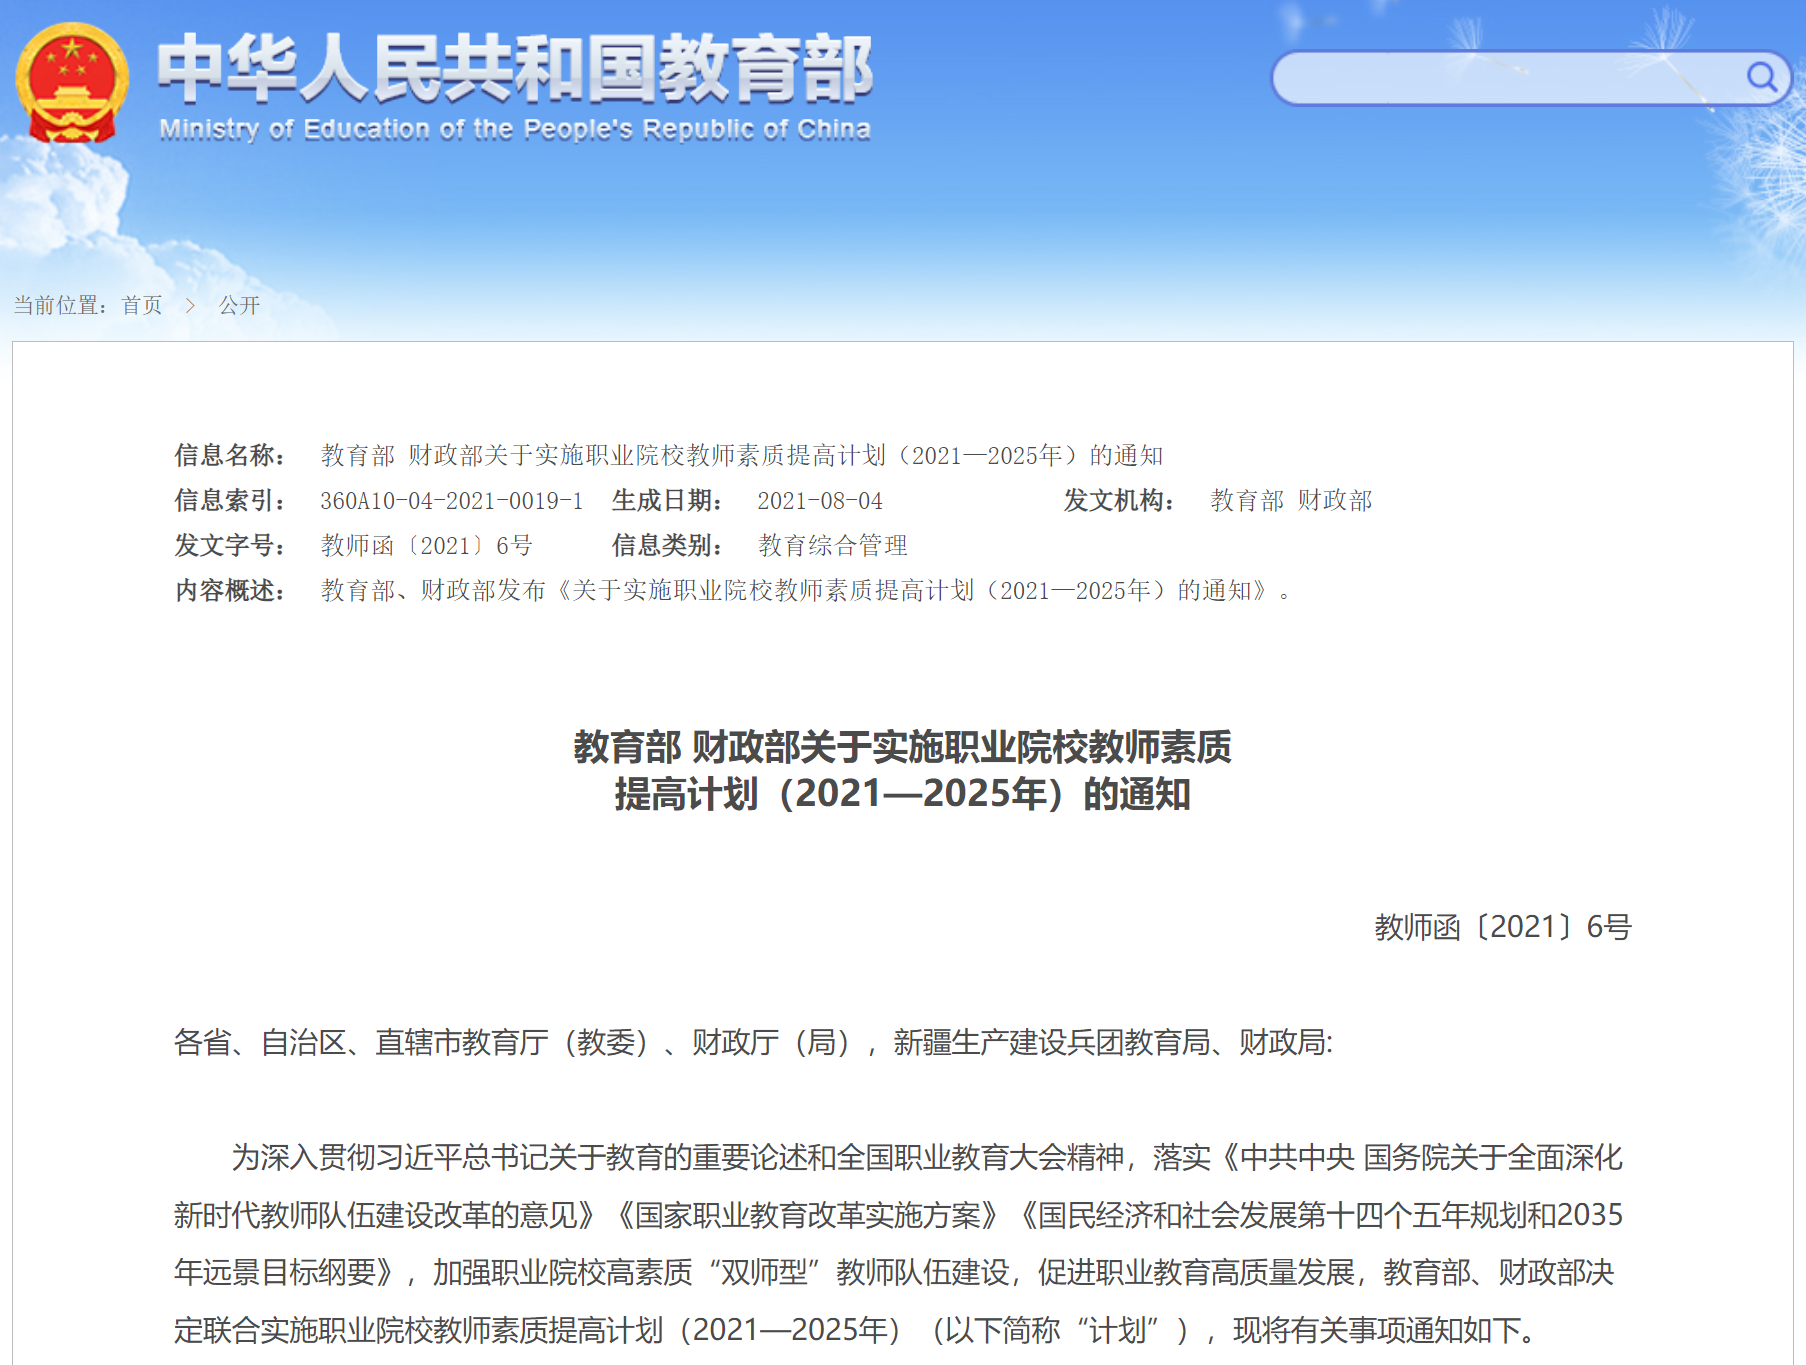
Task: Click the right-aligned 教师函〔2021〕6号 document number
Action: [1502, 927]
